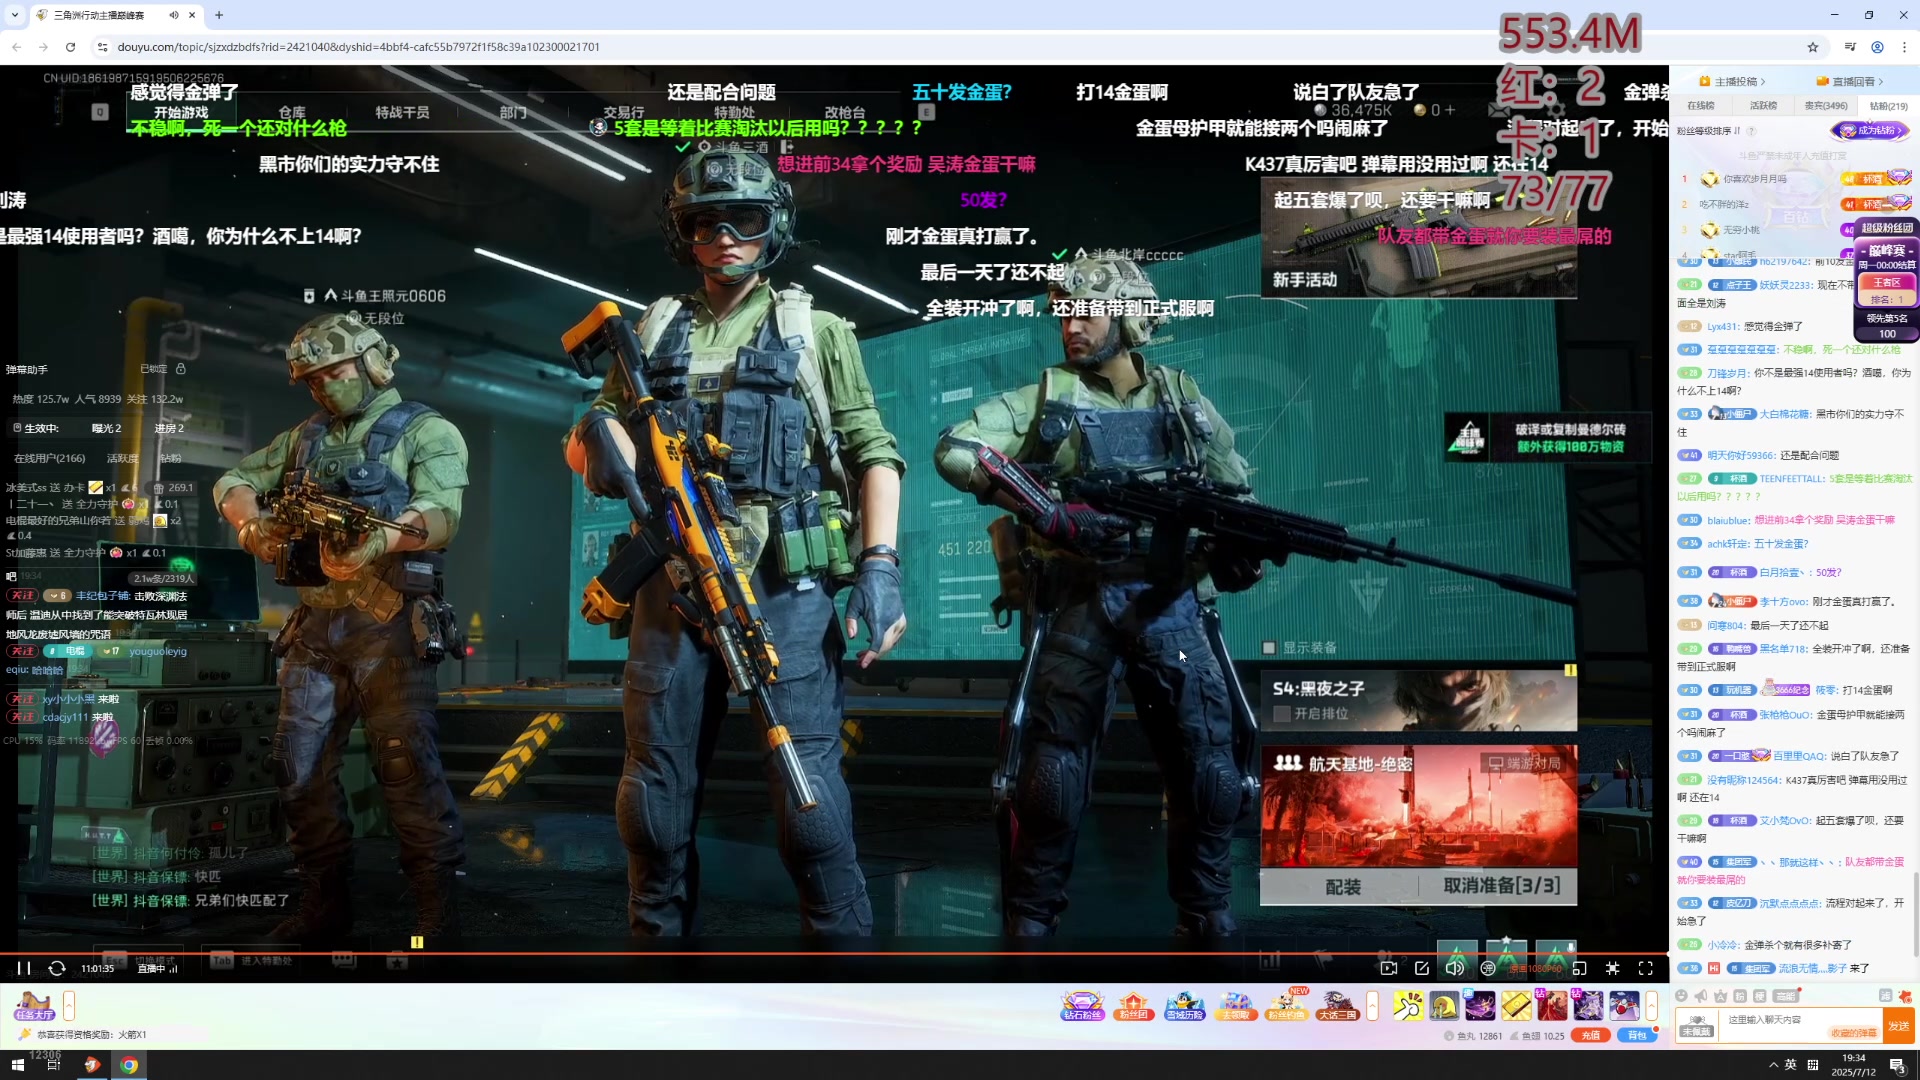Screen dimensions: 1920x1080
Task: Click megaphone horn icon in chat toolbar
Action: pyautogui.click(x=1701, y=996)
